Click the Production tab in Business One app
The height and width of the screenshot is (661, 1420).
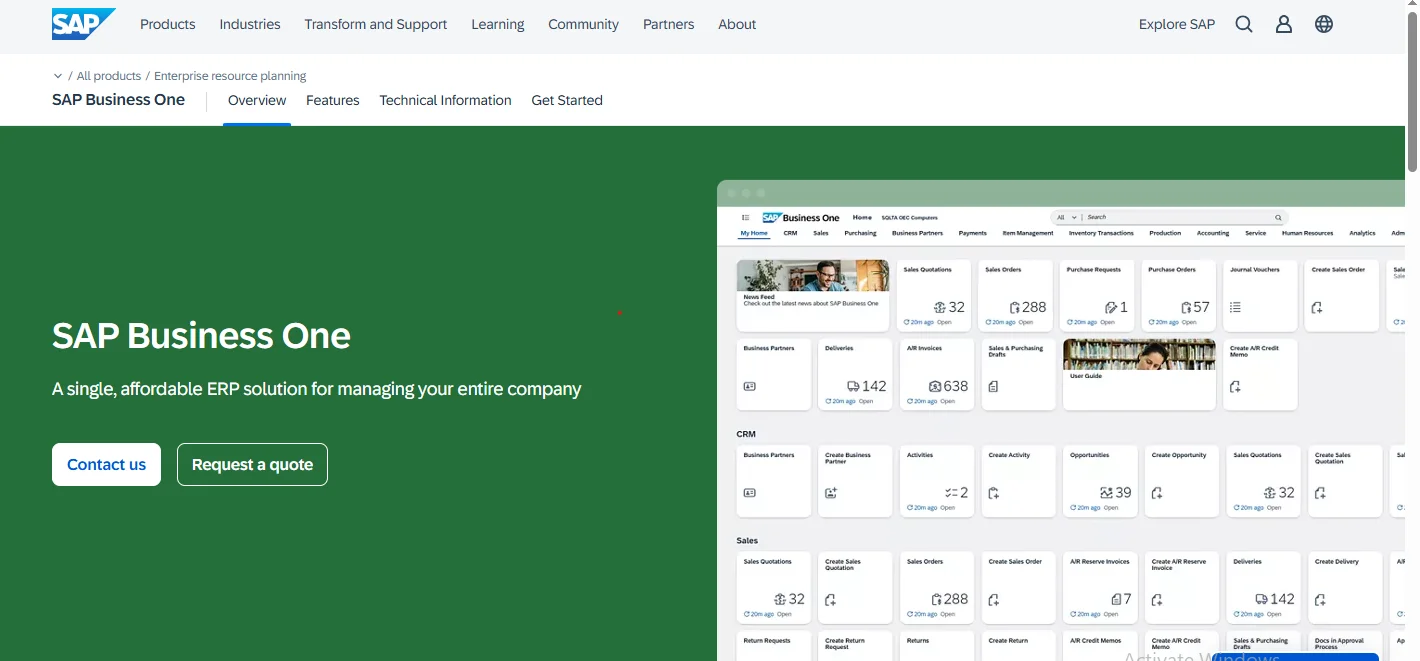(1165, 233)
